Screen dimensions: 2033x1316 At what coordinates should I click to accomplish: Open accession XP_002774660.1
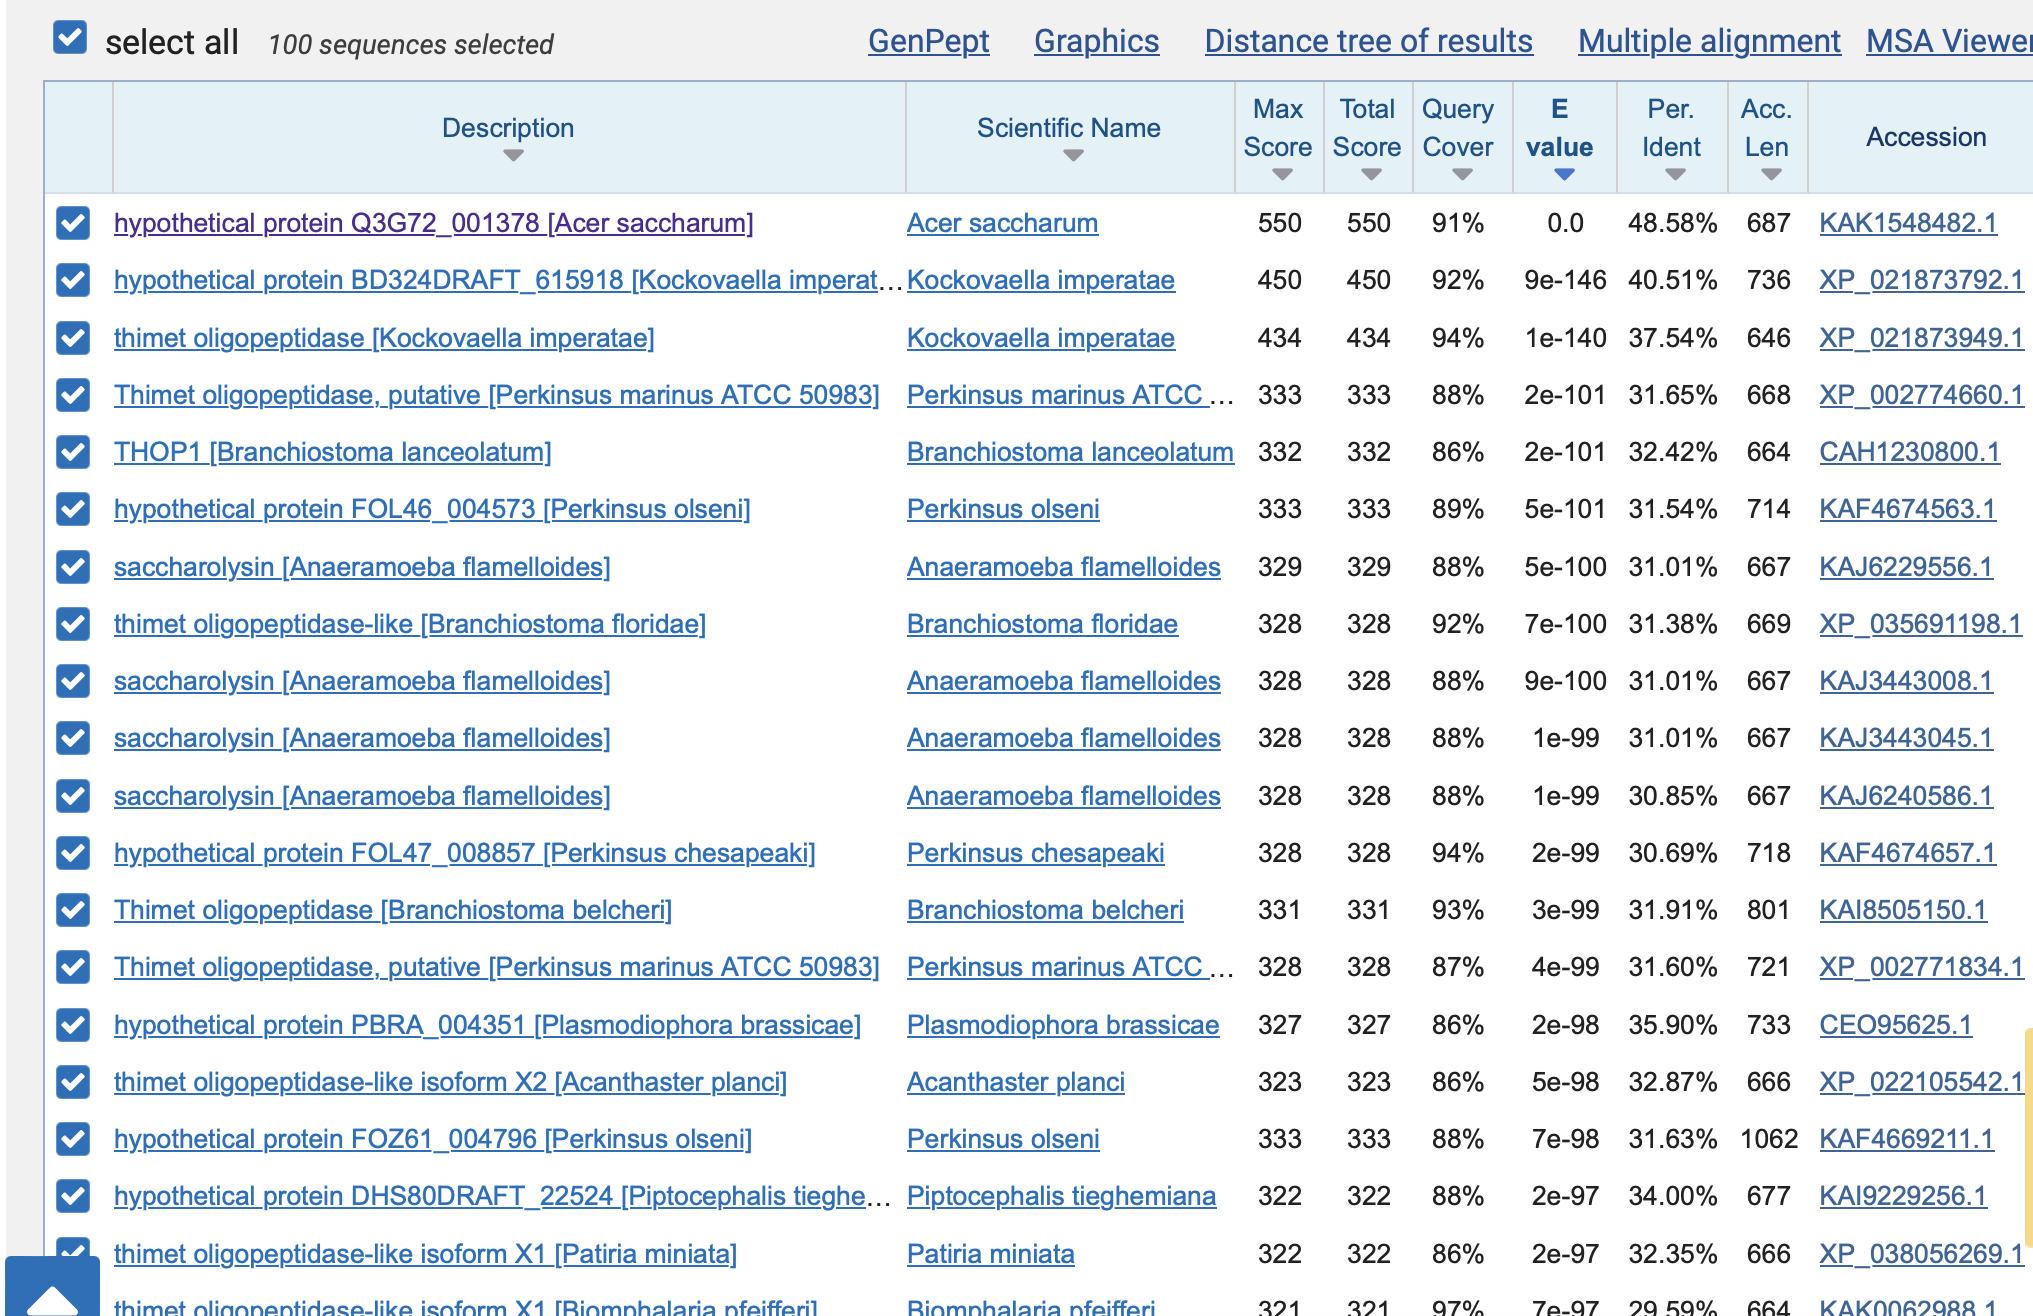point(1921,395)
